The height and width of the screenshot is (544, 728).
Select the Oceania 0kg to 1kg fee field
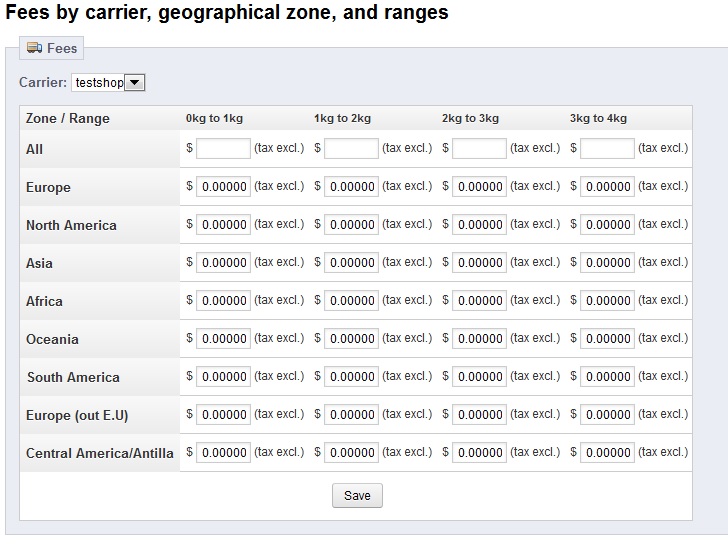223,339
